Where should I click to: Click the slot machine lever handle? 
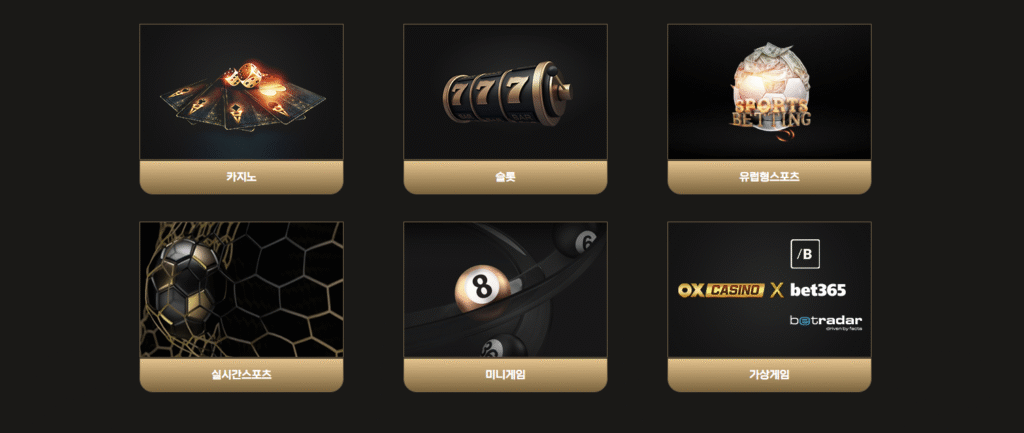click(x=561, y=88)
